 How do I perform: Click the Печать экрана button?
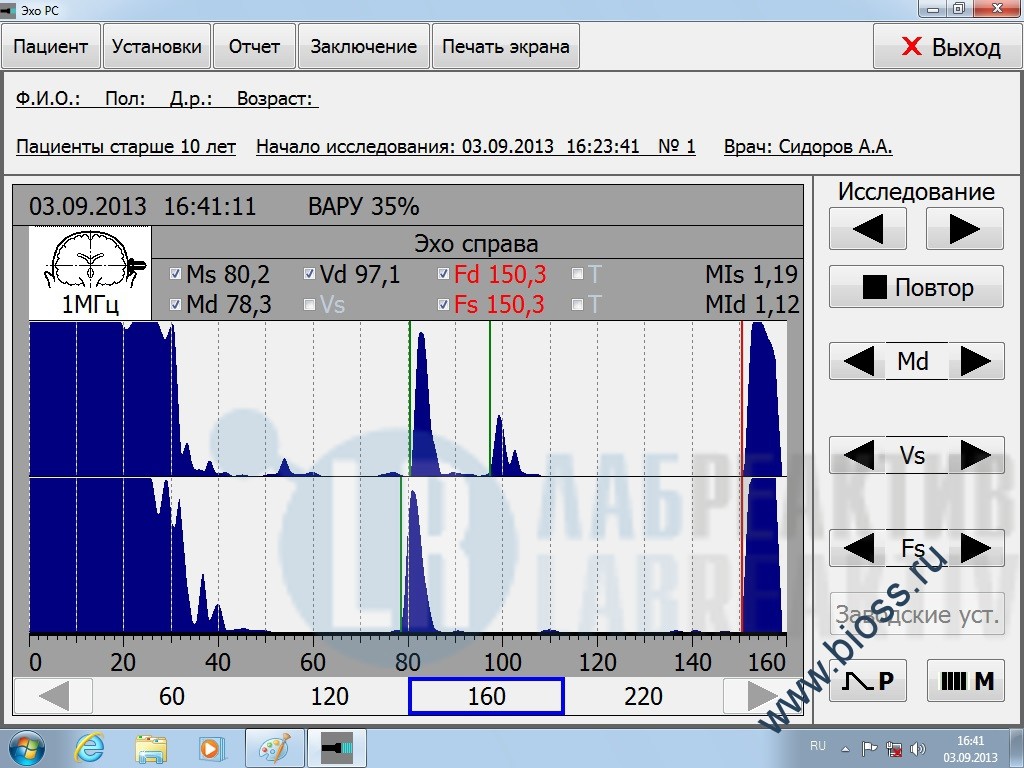pyautogui.click(x=505, y=47)
